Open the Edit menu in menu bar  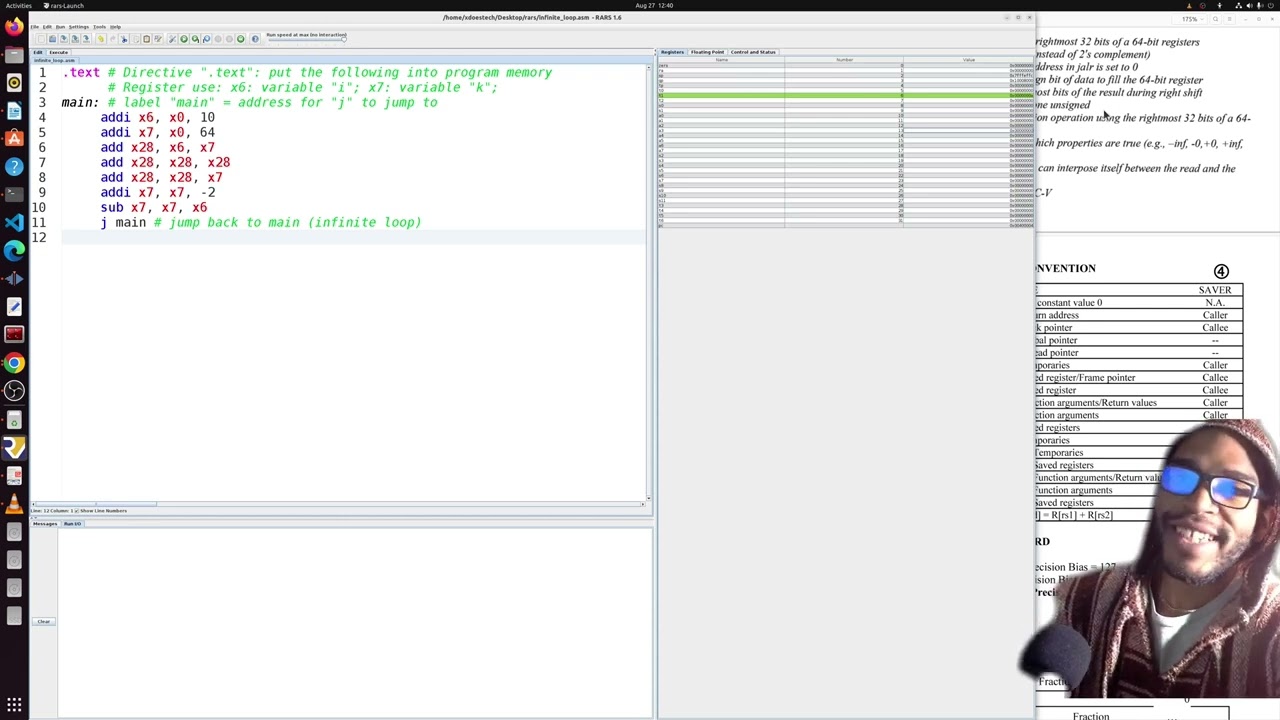[47, 27]
